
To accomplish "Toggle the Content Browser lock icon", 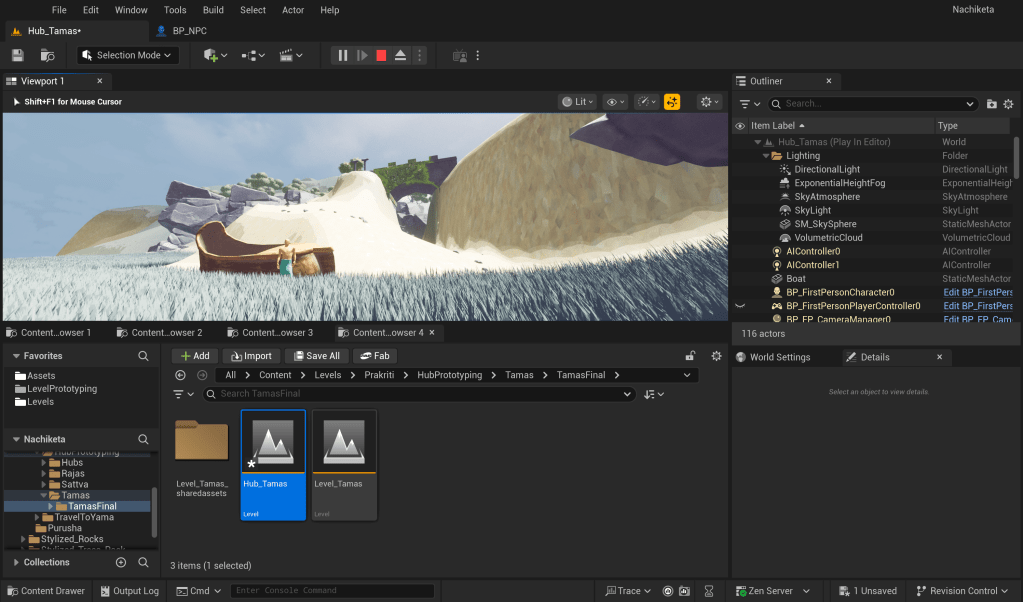I will coord(690,356).
